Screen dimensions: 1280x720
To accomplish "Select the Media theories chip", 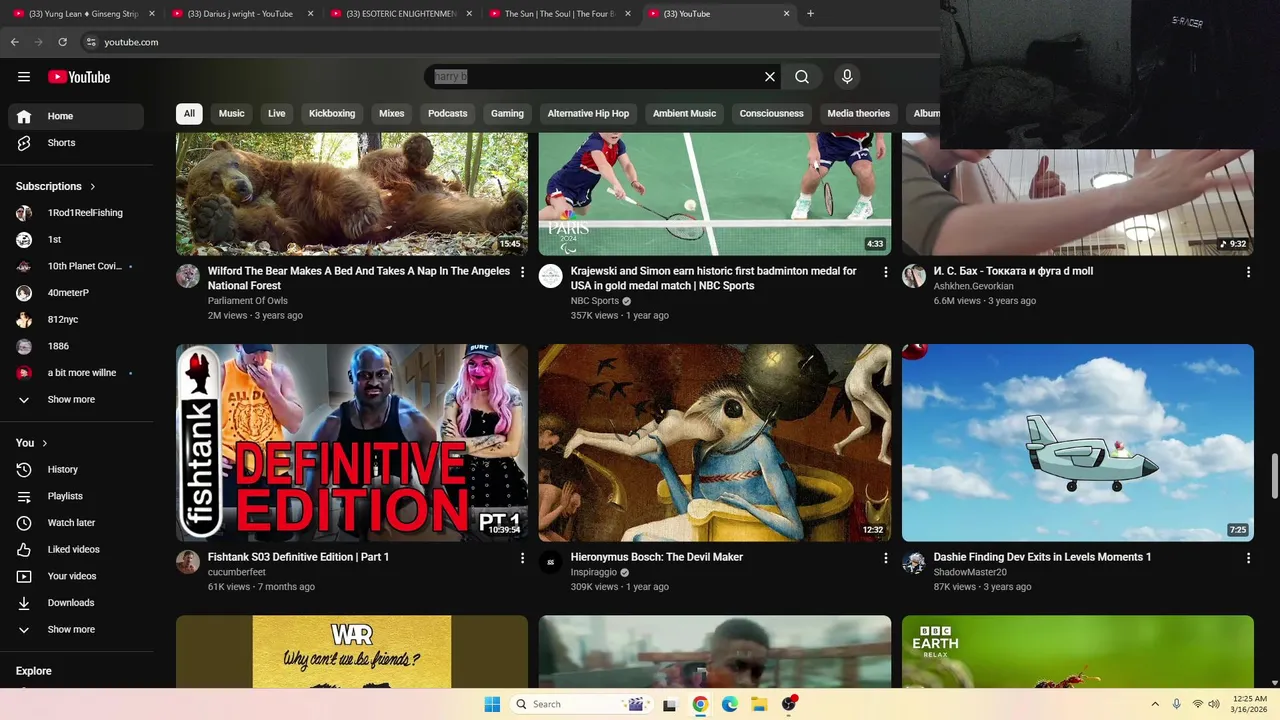I will click(858, 114).
